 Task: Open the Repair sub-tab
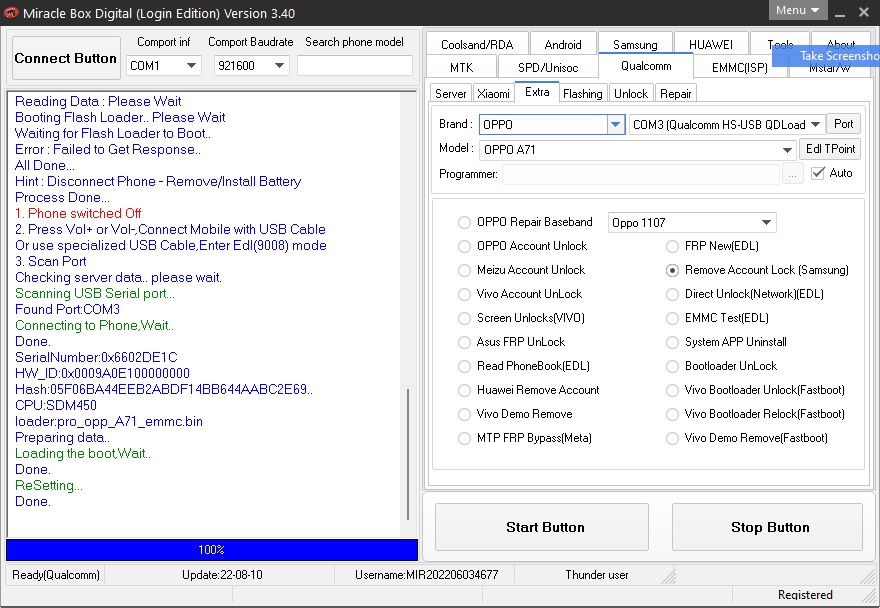(675, 94)
